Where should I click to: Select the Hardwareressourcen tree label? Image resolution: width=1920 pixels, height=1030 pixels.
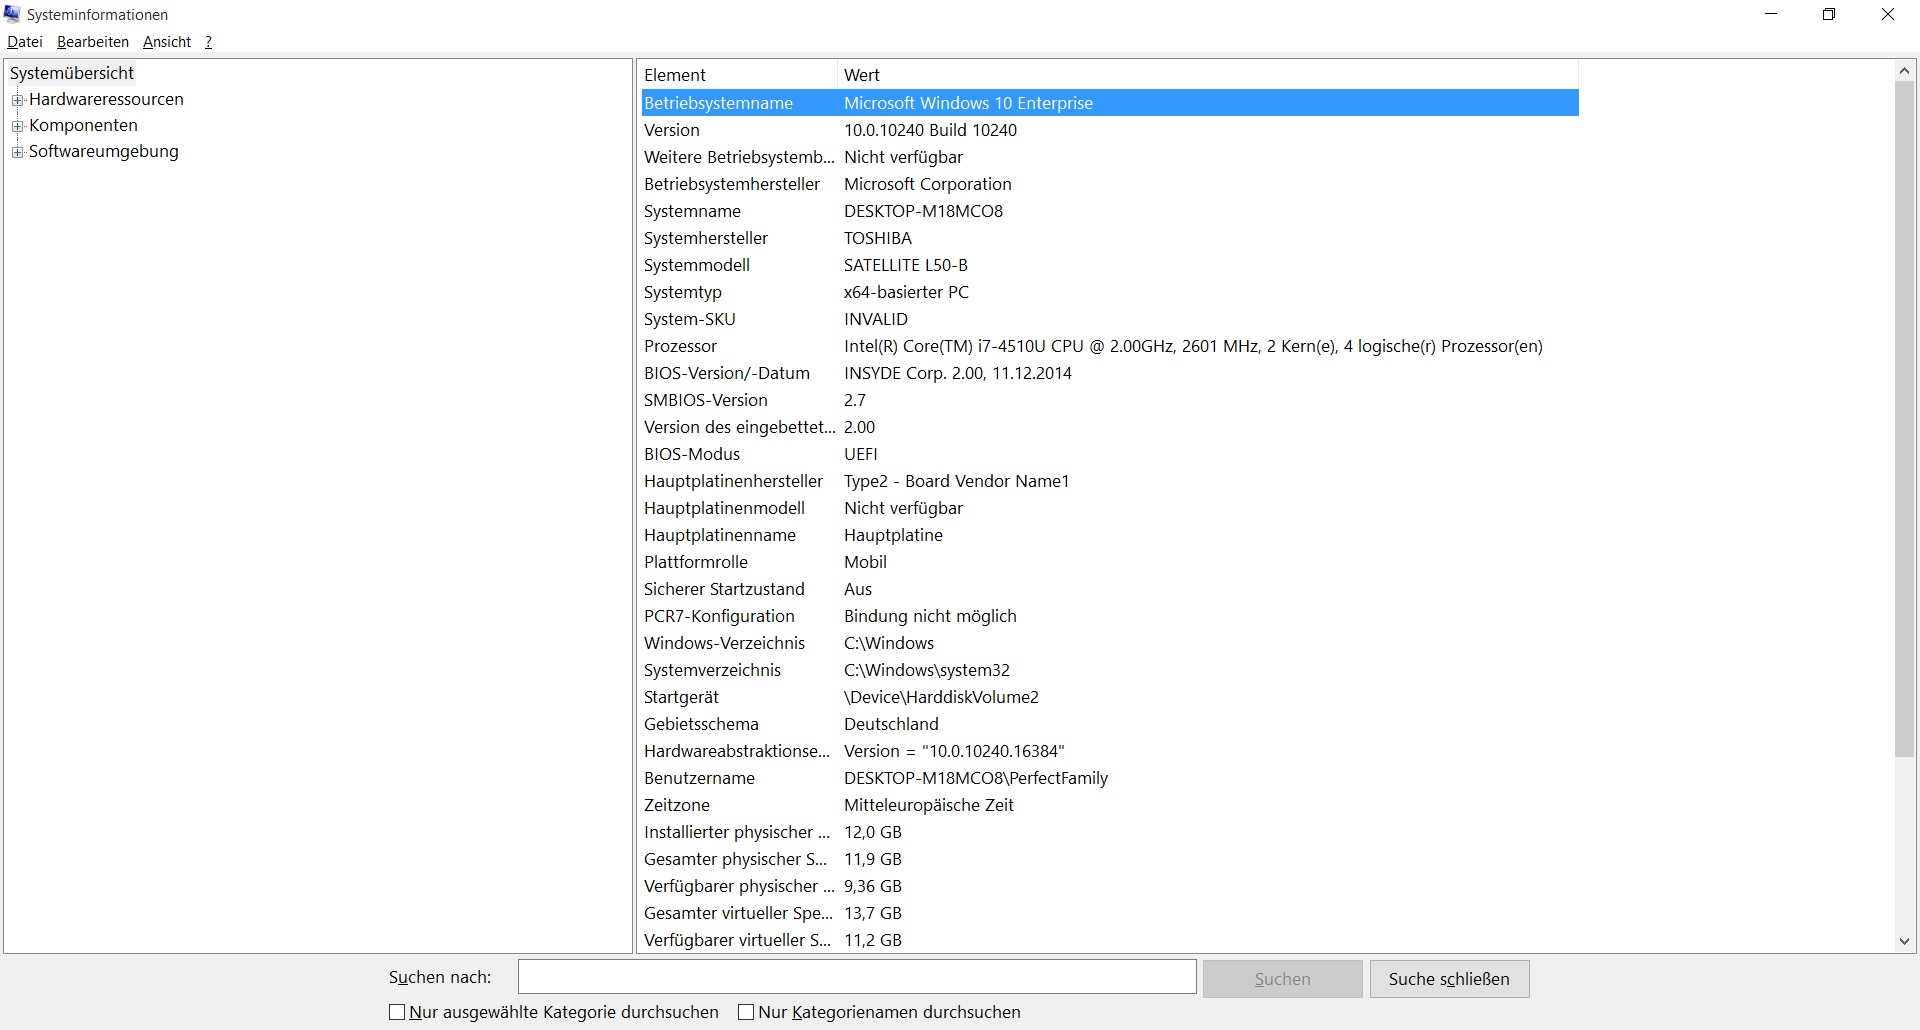tap(106, 99)
